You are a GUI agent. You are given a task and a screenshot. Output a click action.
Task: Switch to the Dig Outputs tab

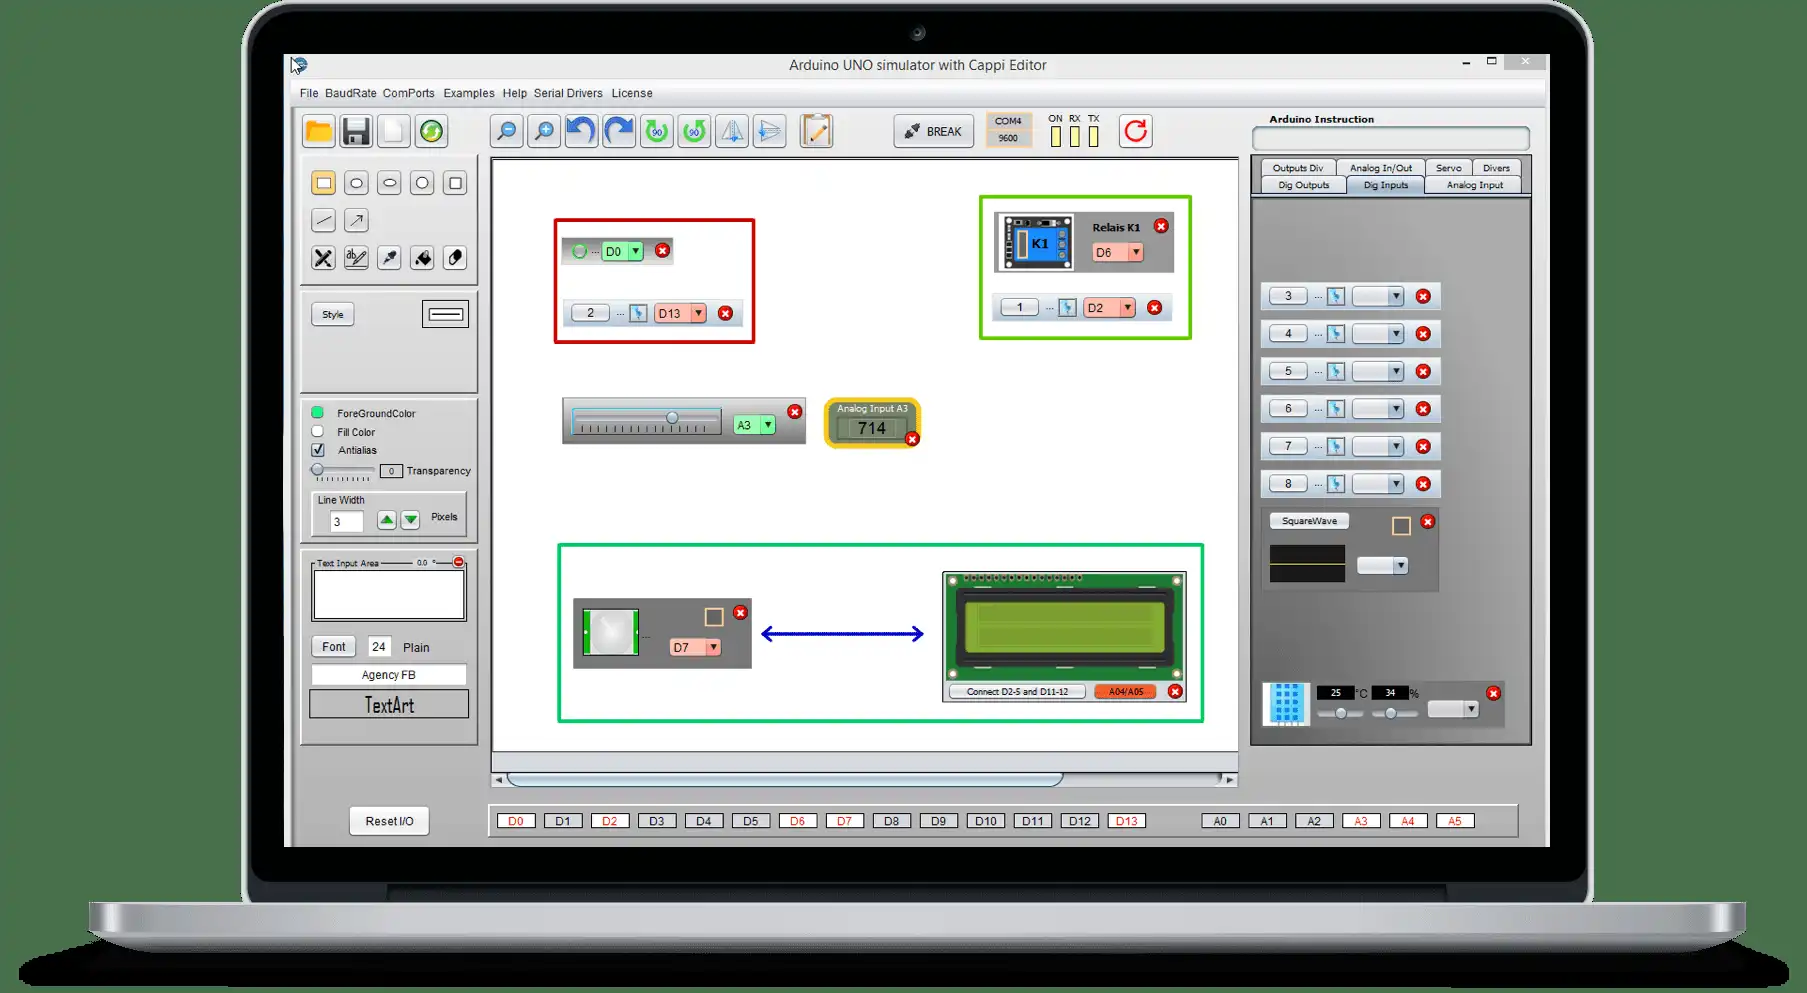point(1304,185)
